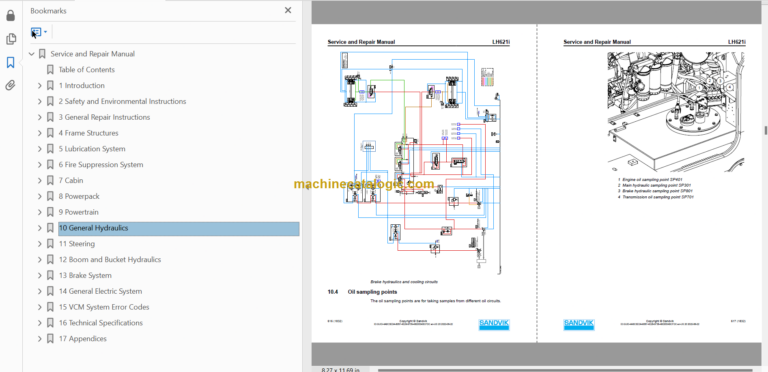This screenshot has width=768, height=372.
Task: Expand the 8 Powerpack chevron
Action: (40, 196)
